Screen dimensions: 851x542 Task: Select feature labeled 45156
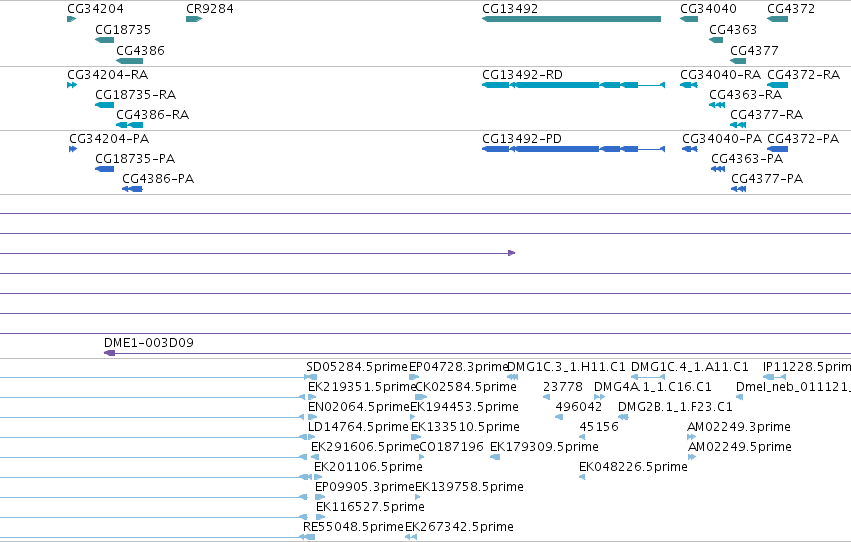[582, 437]
